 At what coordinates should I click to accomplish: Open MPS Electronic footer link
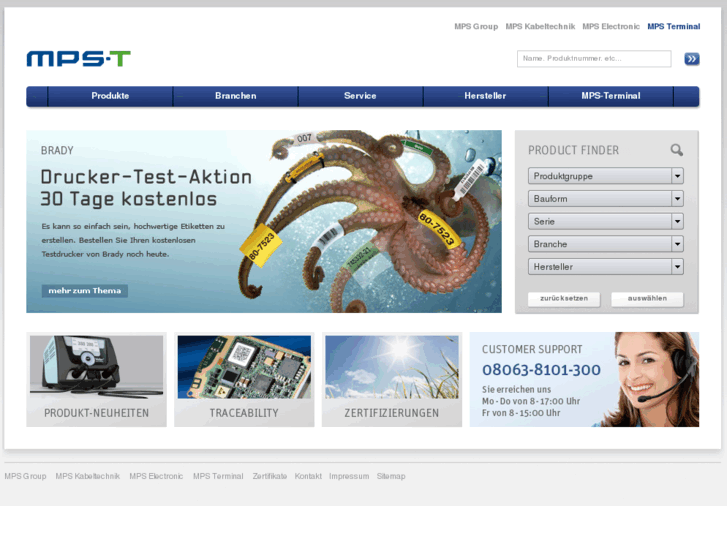click(x=156, y=476)
